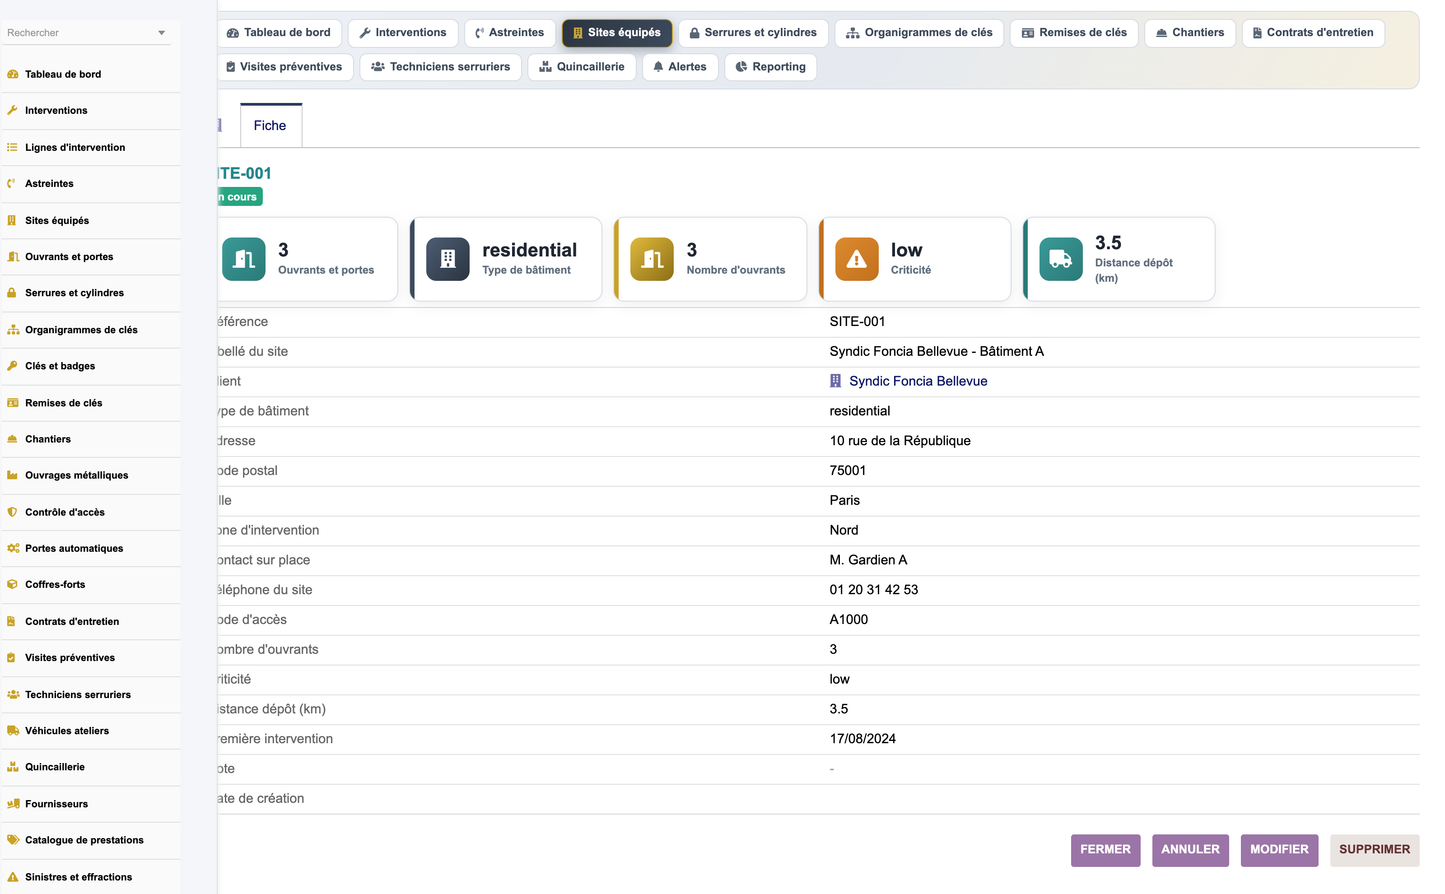Open Techniciens serruriers top tab
The image size is (1445, 894).
coord(440,67)
